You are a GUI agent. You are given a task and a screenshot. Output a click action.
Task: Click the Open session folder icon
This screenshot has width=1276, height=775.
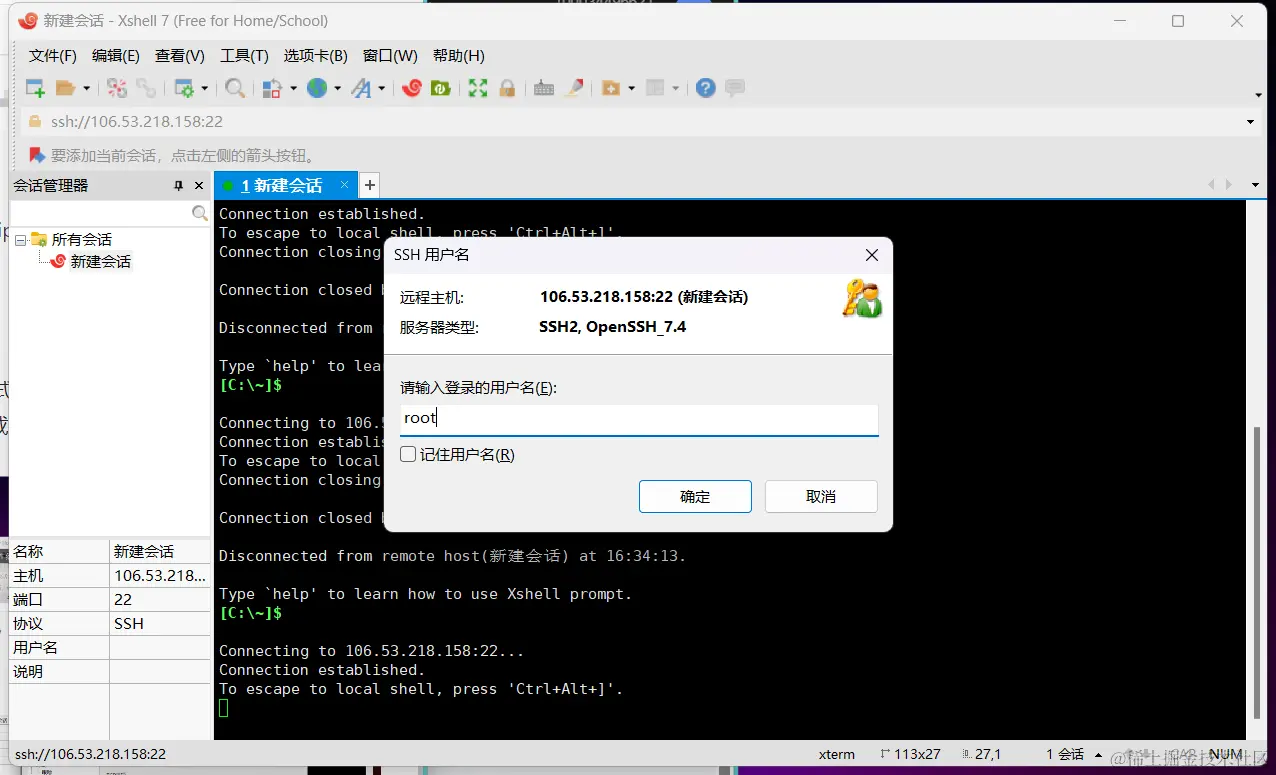tap(65, 88)
